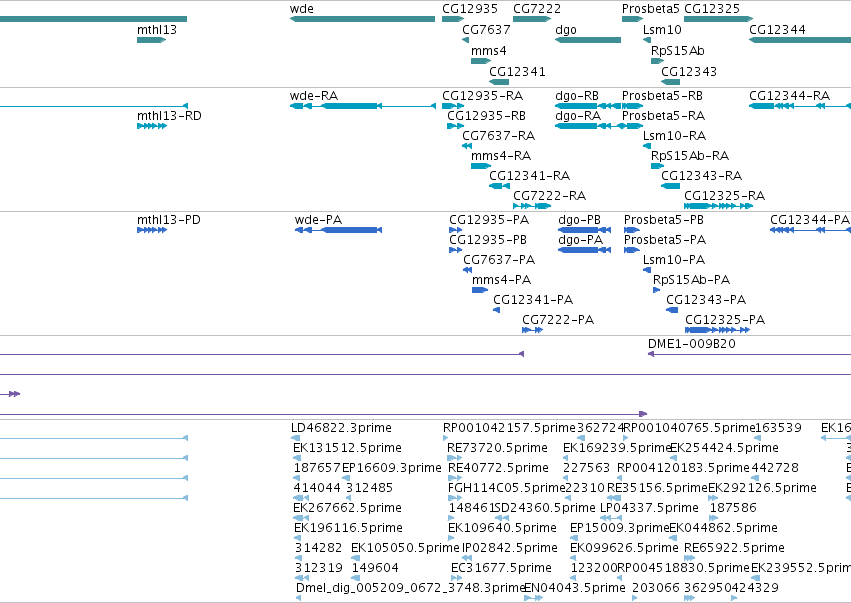Image resolution: width=851 pixels, height=603 pixels.
Task: Click the mthl13-PD protein label
Action: (169, 220)
